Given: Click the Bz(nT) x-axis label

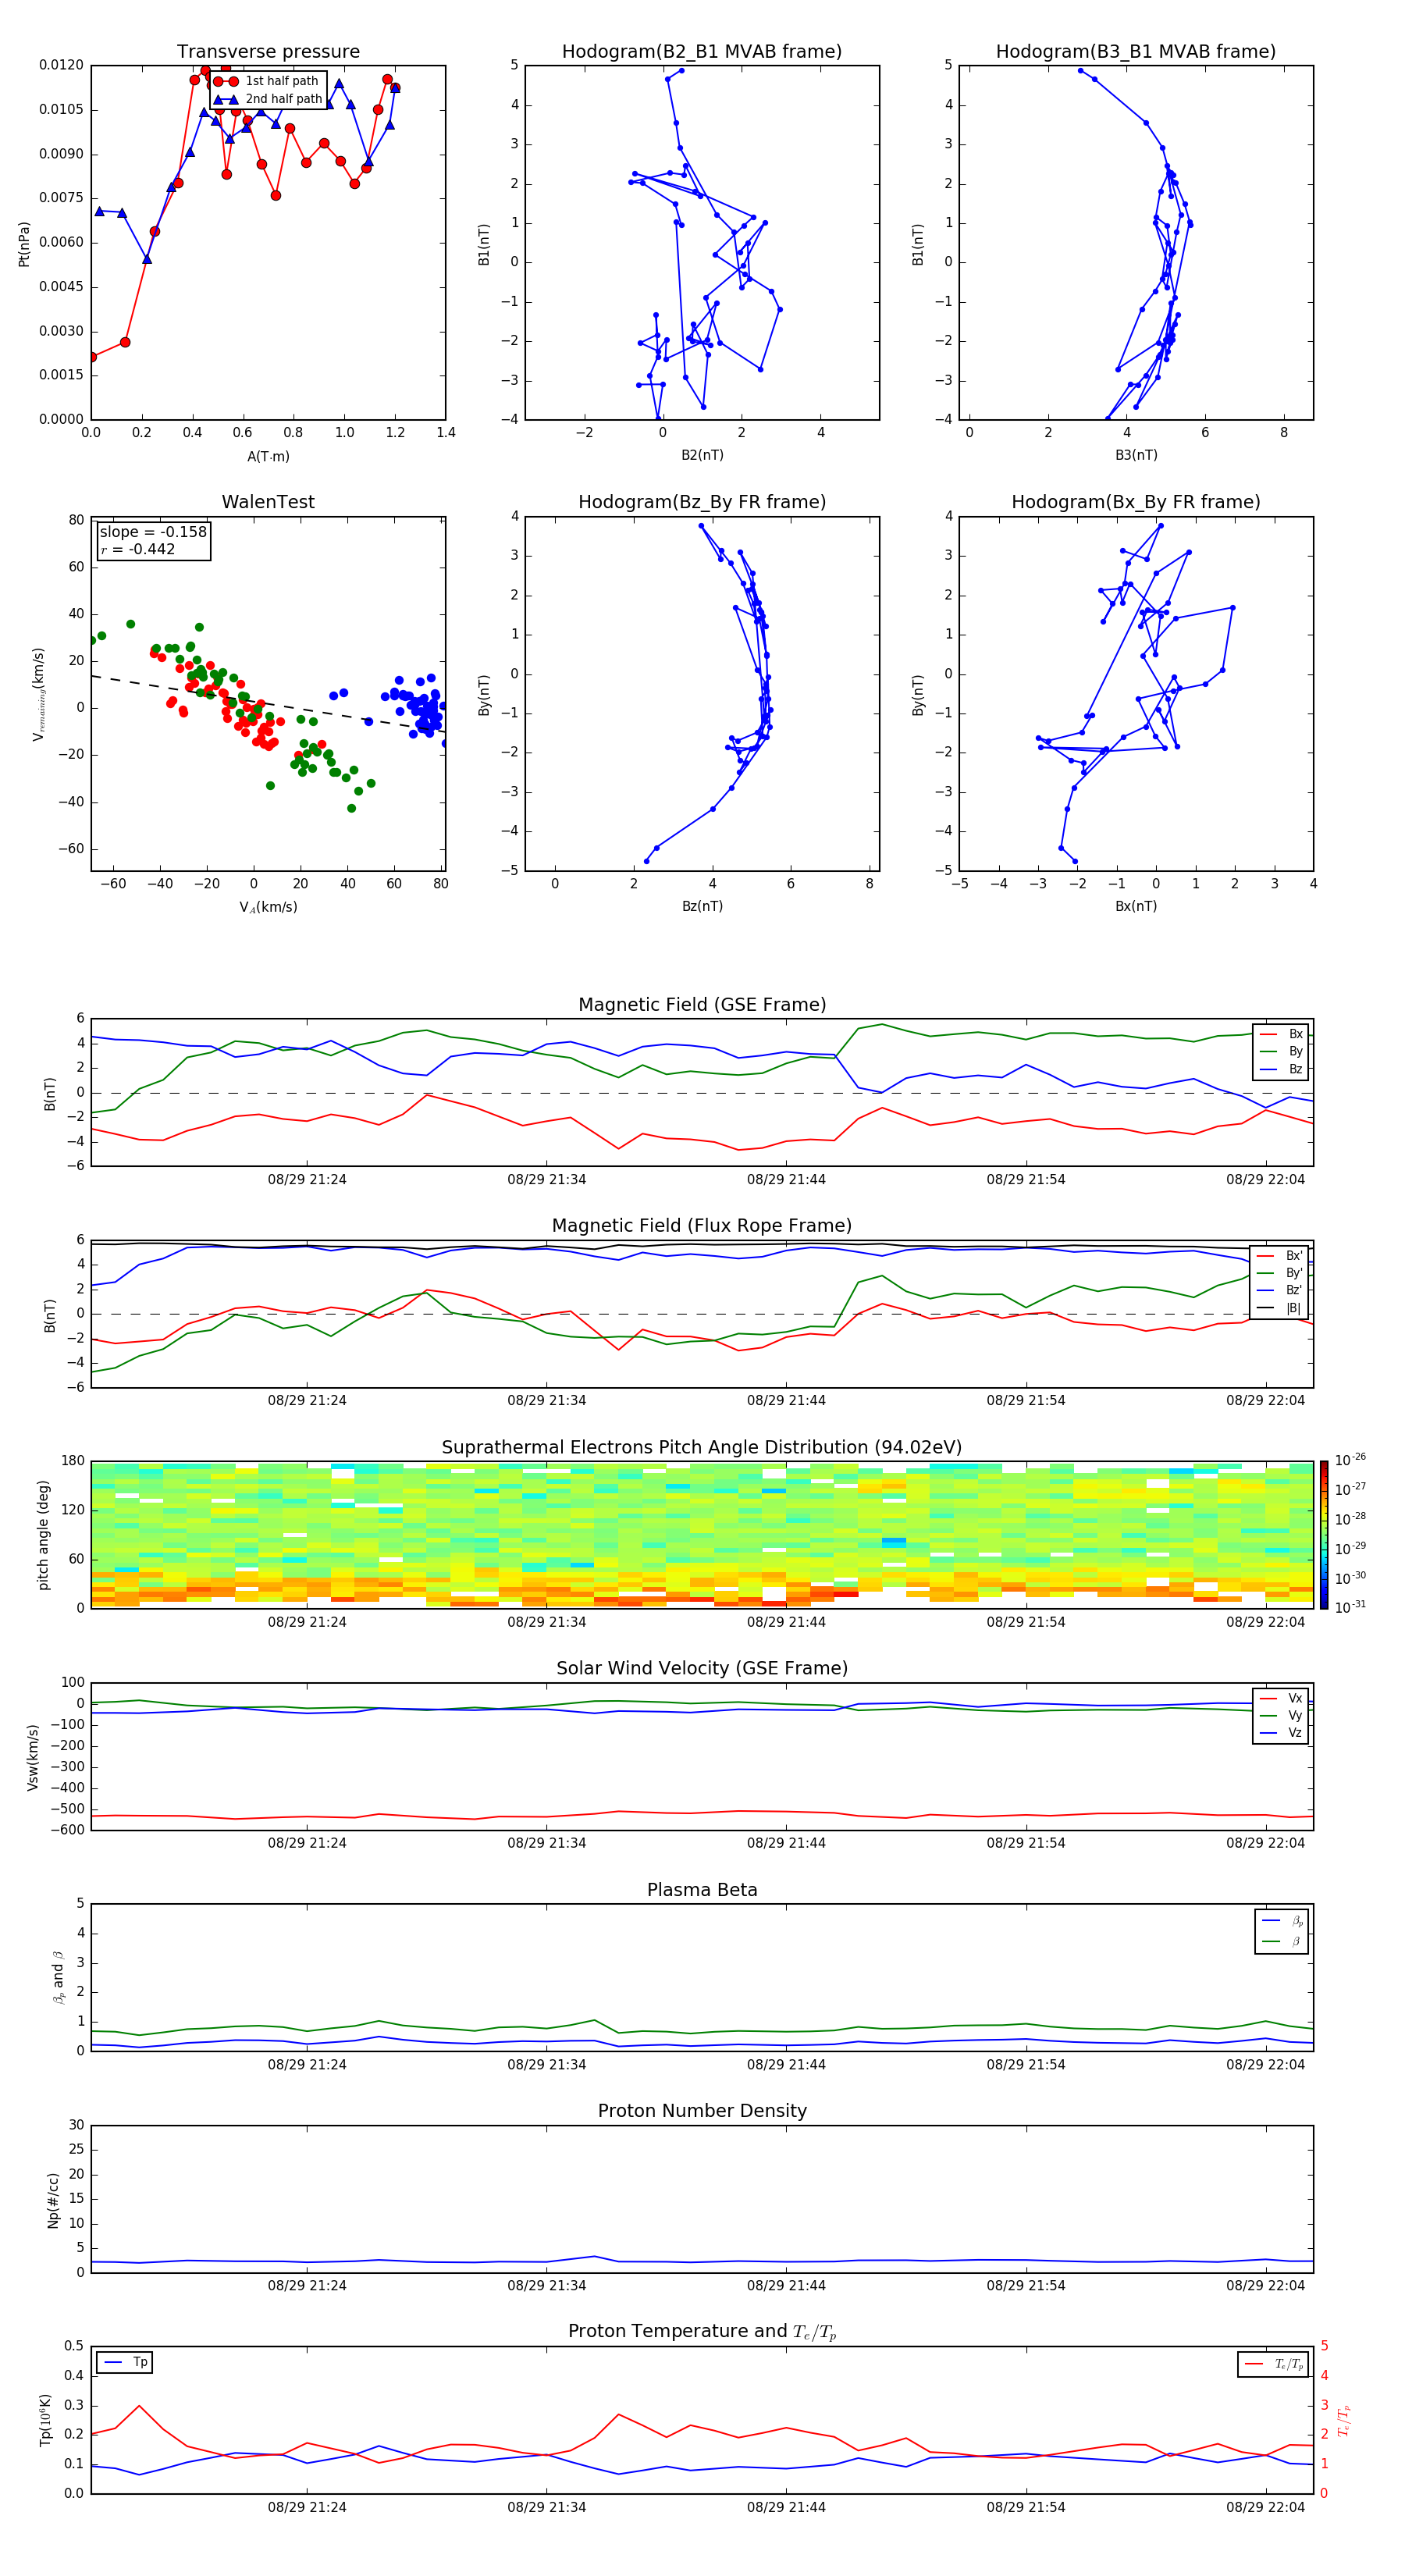Looking at the screenshot, I should (702, 906).
